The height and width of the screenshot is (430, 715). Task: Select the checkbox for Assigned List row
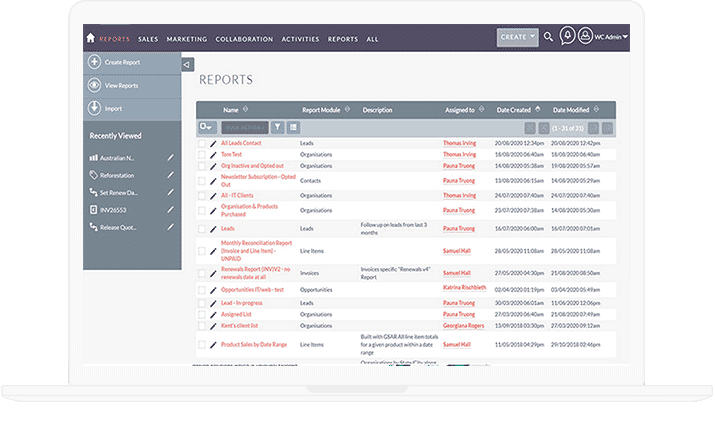click(201, 314)
